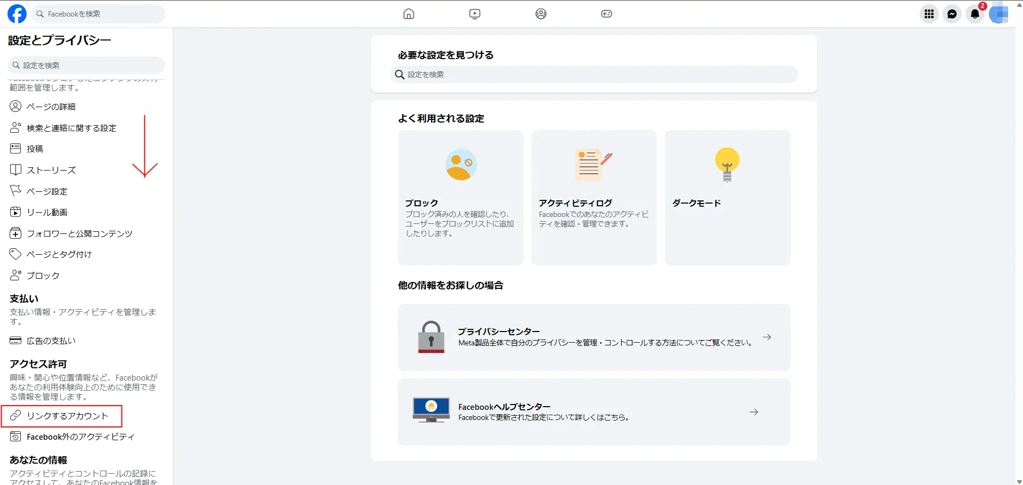Click the 他の情報をお探しの場合 heading
The width and height of the screenshot is (1023, 485).
[451, 285]
